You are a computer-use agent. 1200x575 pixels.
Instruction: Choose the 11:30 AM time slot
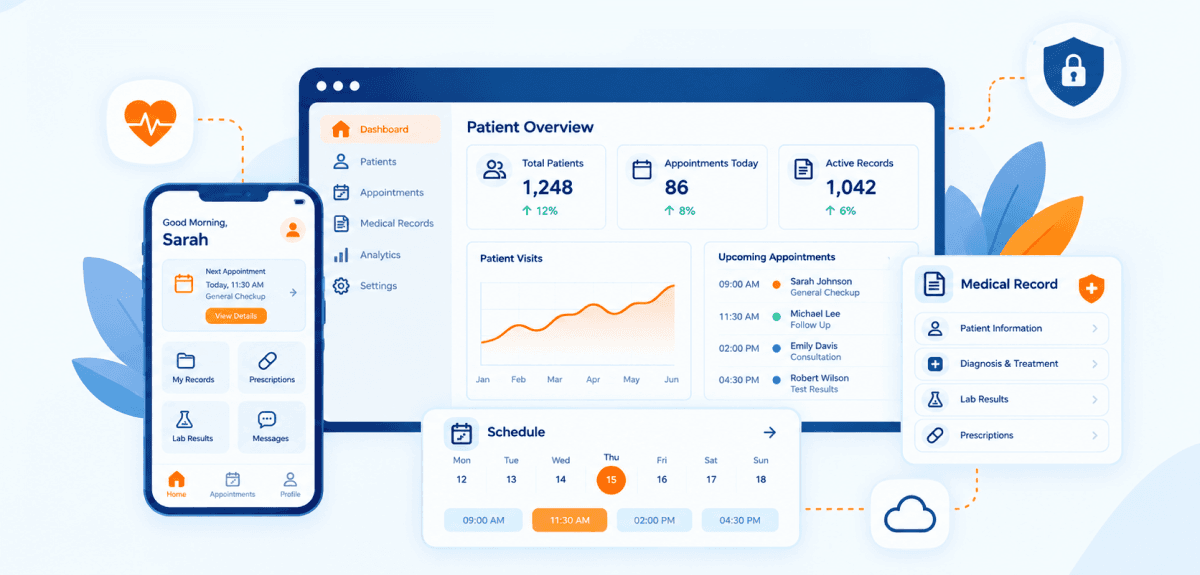pos(569,520)
